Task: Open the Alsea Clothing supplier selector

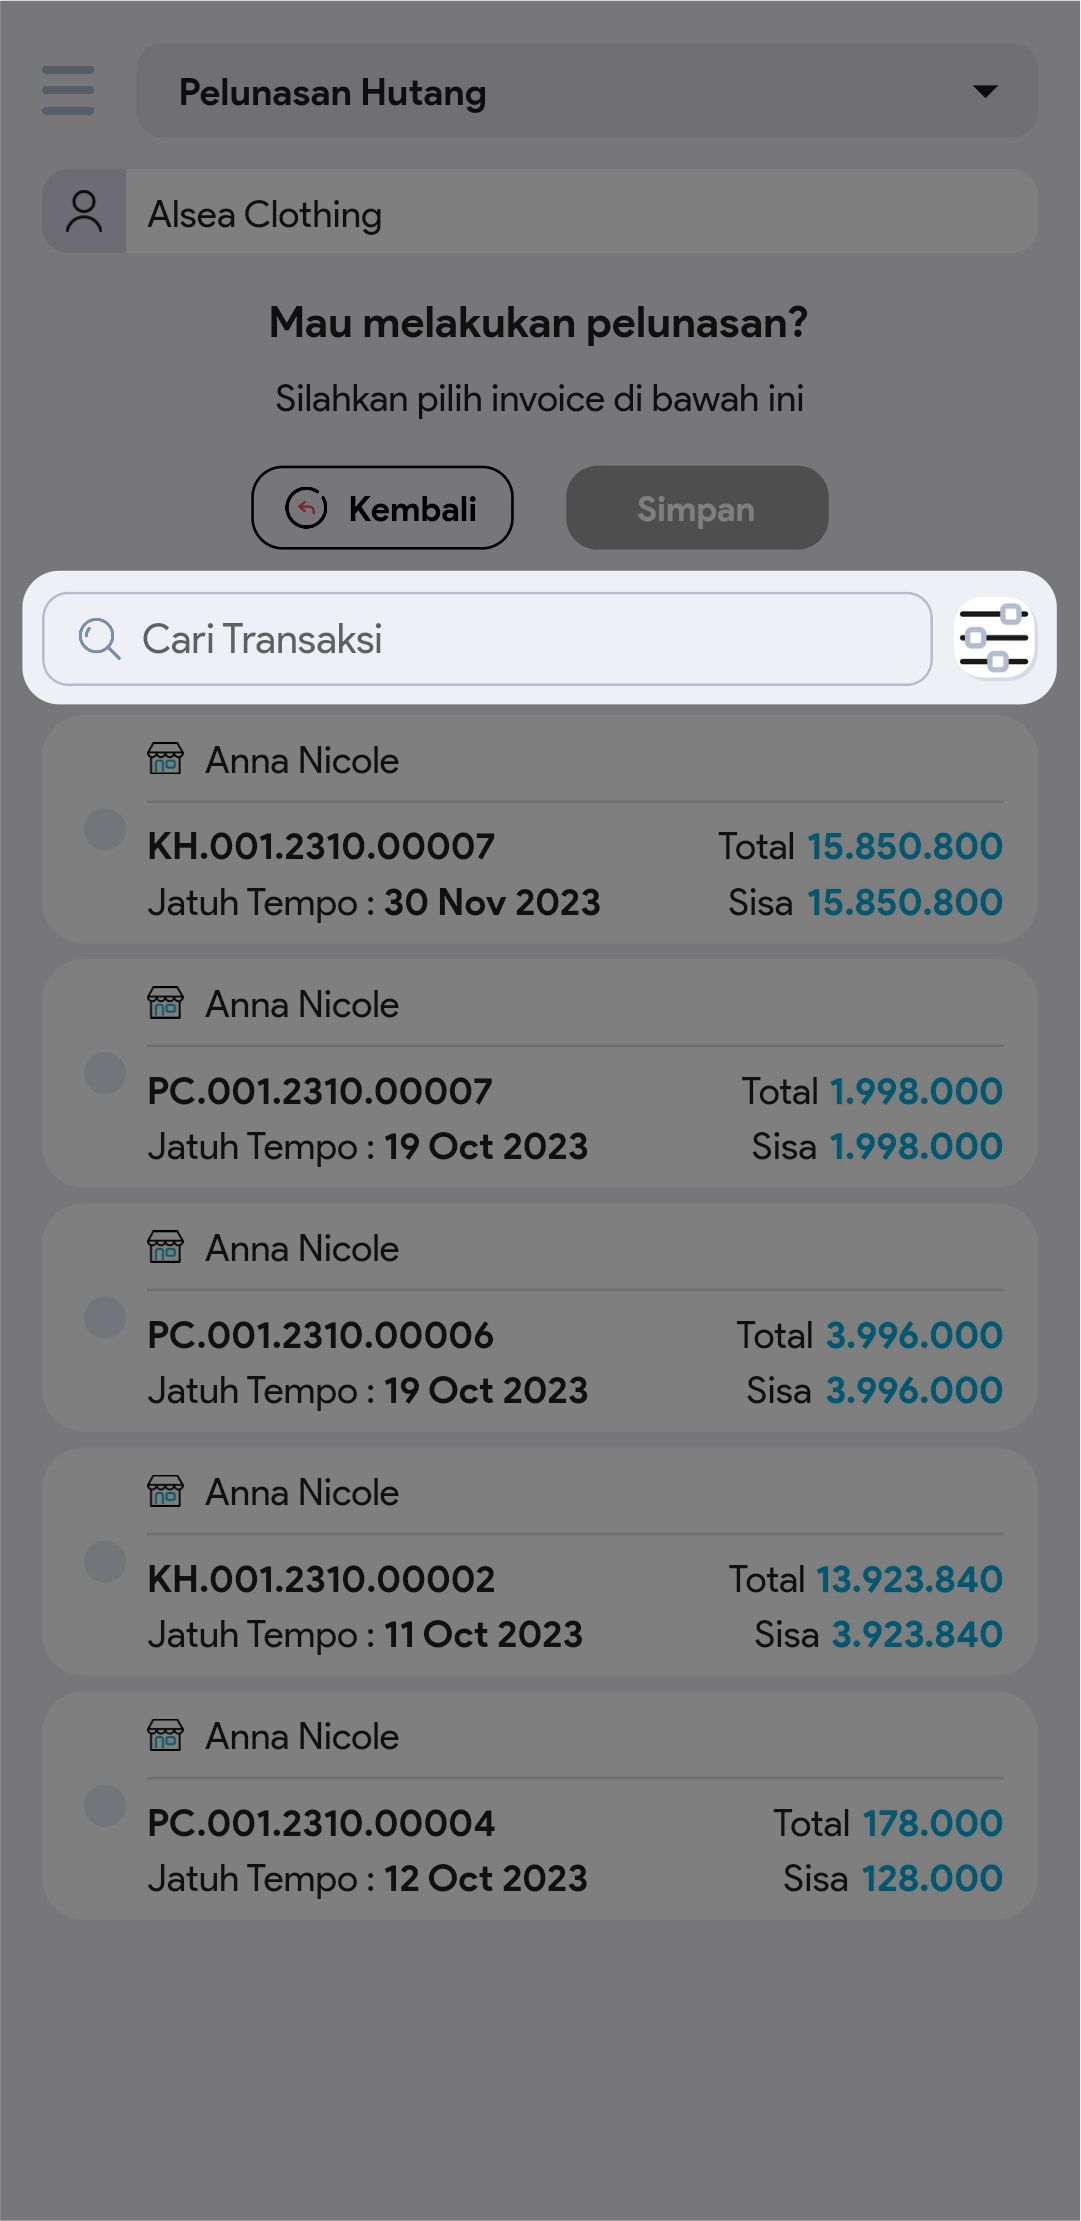Action: click(580, 212)
